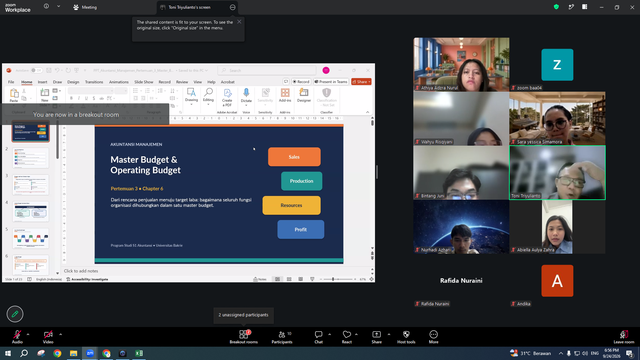This screenshot has height=360, width=640.
Task: Click Present in Teams button
Action: [331, 82]
